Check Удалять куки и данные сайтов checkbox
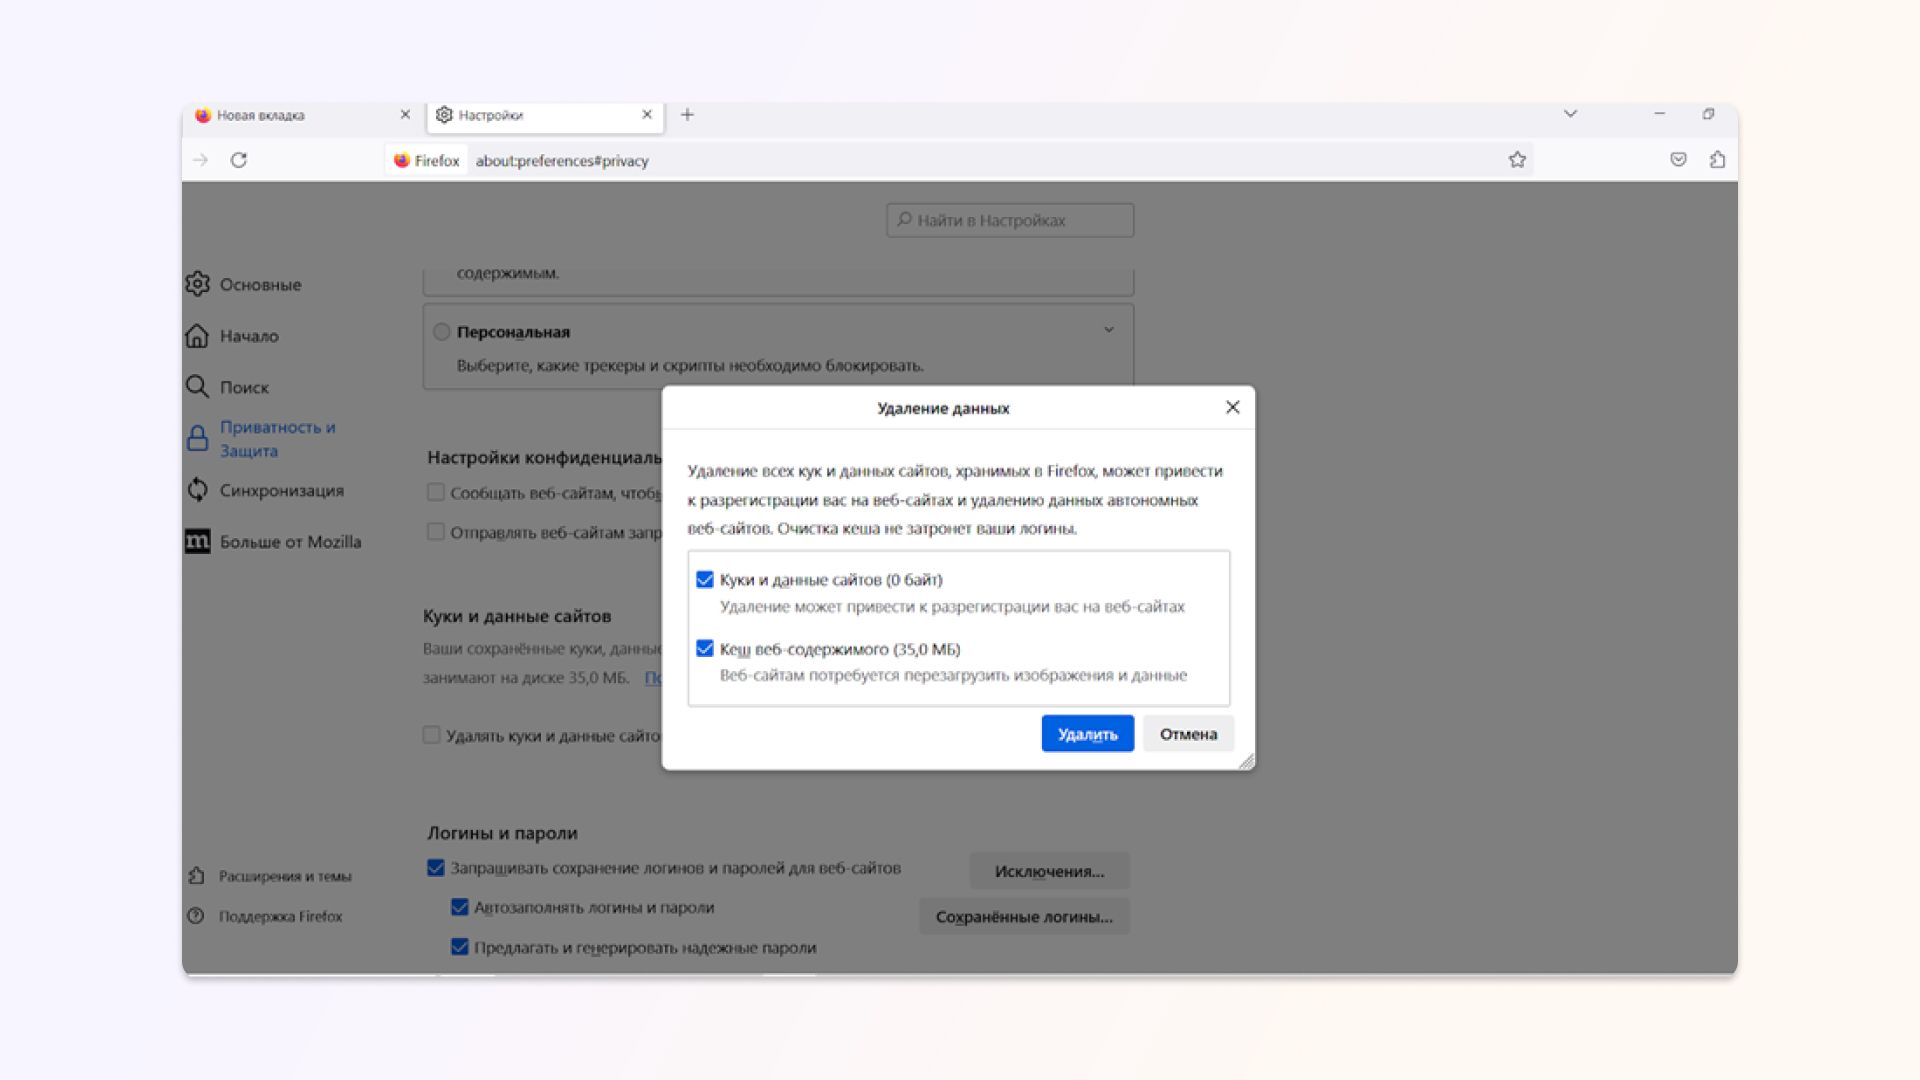The image size is (1920, 1080). pyautogui.click(x=431, y=735)
